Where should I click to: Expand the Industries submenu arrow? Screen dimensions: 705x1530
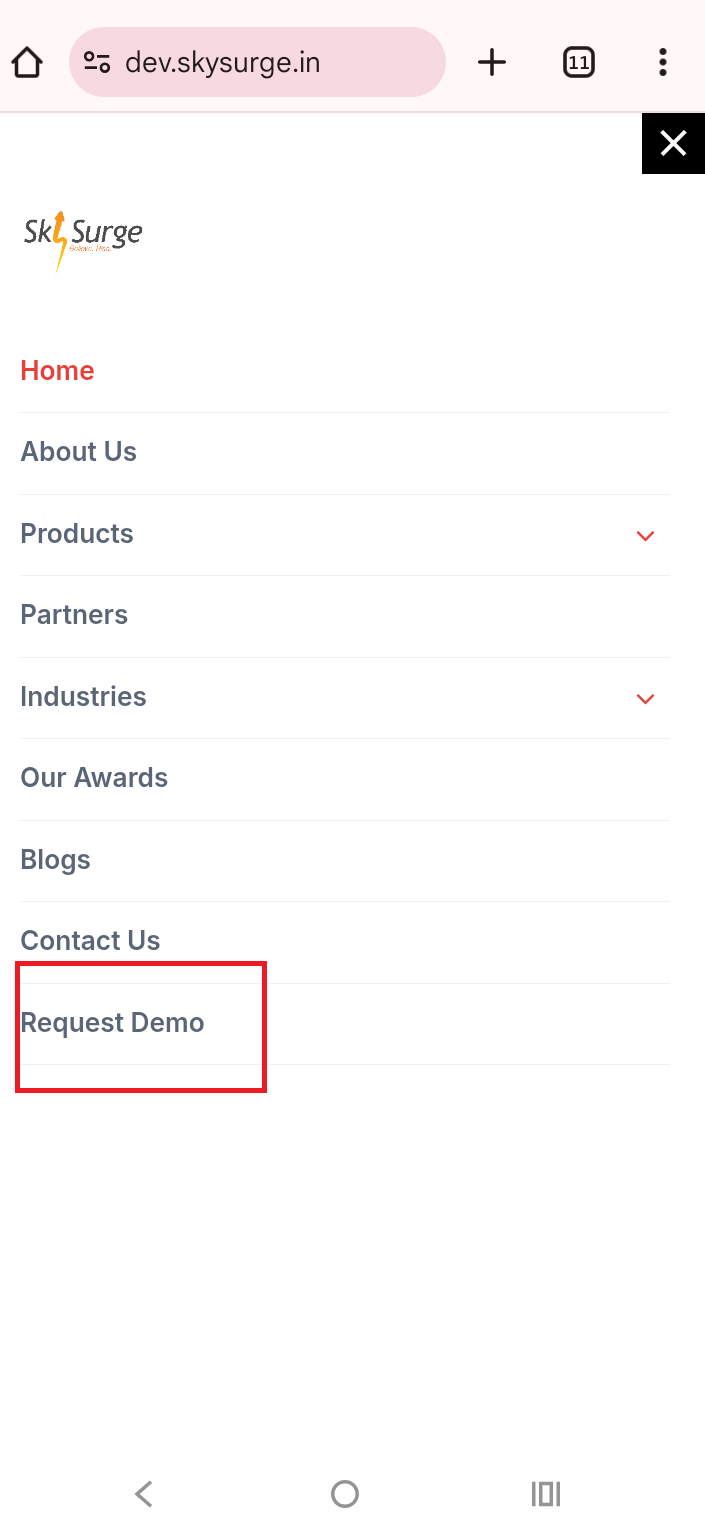coord(645,698)
